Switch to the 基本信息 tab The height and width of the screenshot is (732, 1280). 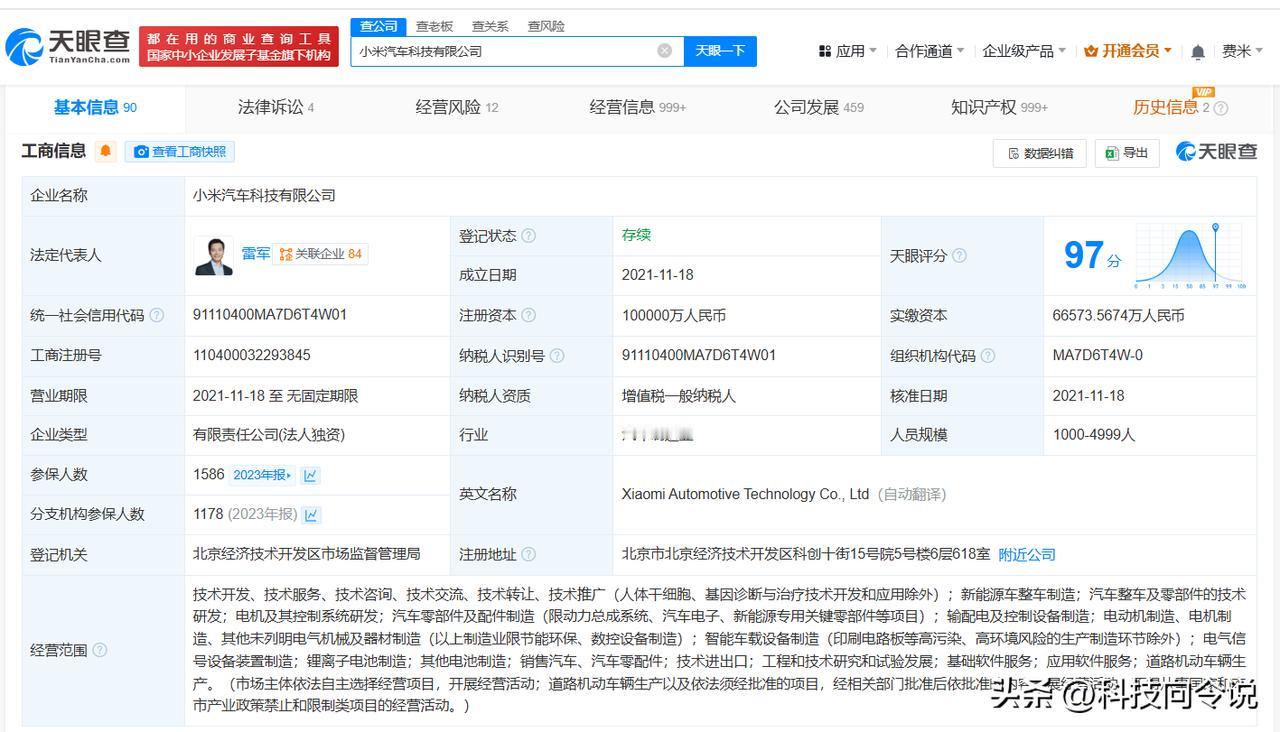point(95,107)
